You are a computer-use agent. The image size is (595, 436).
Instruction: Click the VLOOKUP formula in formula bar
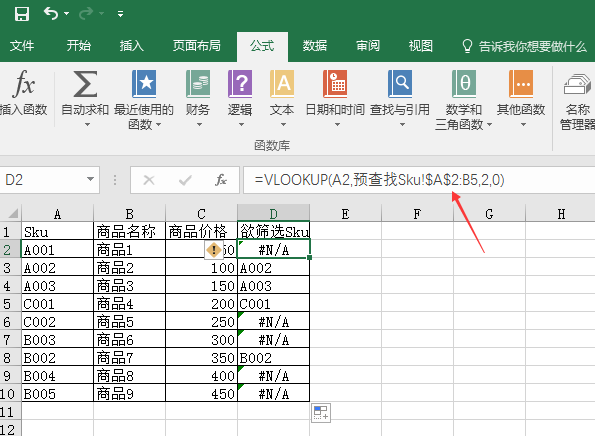[379, 180]
